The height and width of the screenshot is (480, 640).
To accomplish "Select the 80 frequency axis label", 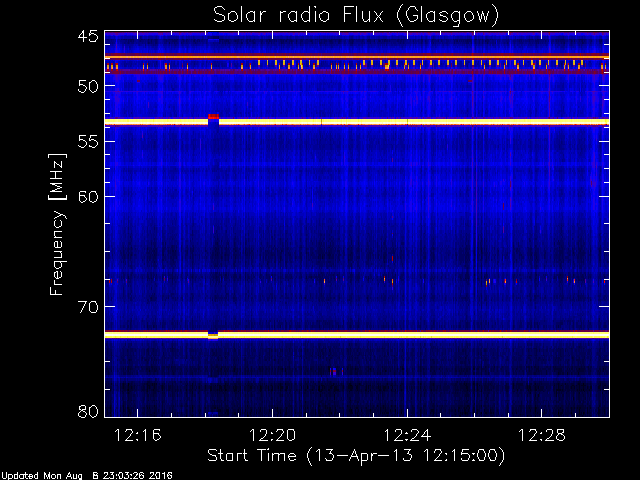I will point(88,411).
